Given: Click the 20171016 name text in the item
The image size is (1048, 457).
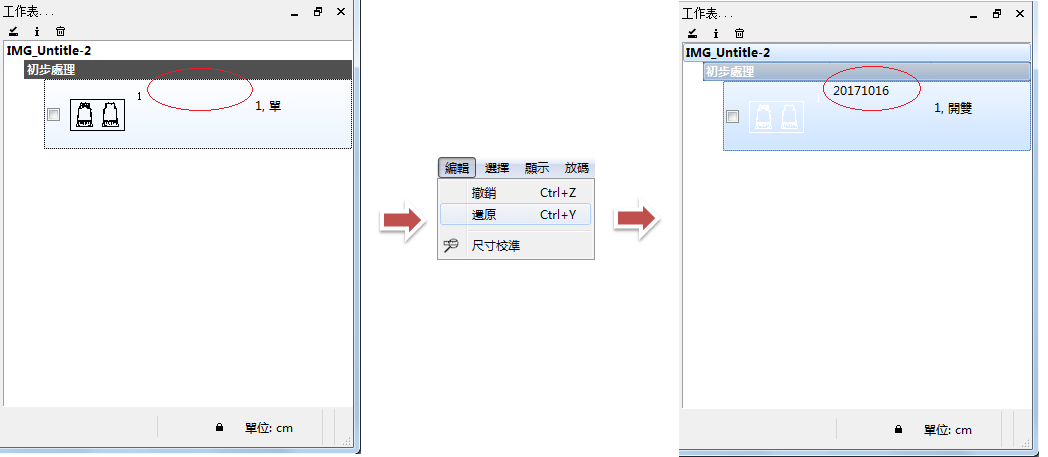Looking at the screenshot, I should point(860,91).
